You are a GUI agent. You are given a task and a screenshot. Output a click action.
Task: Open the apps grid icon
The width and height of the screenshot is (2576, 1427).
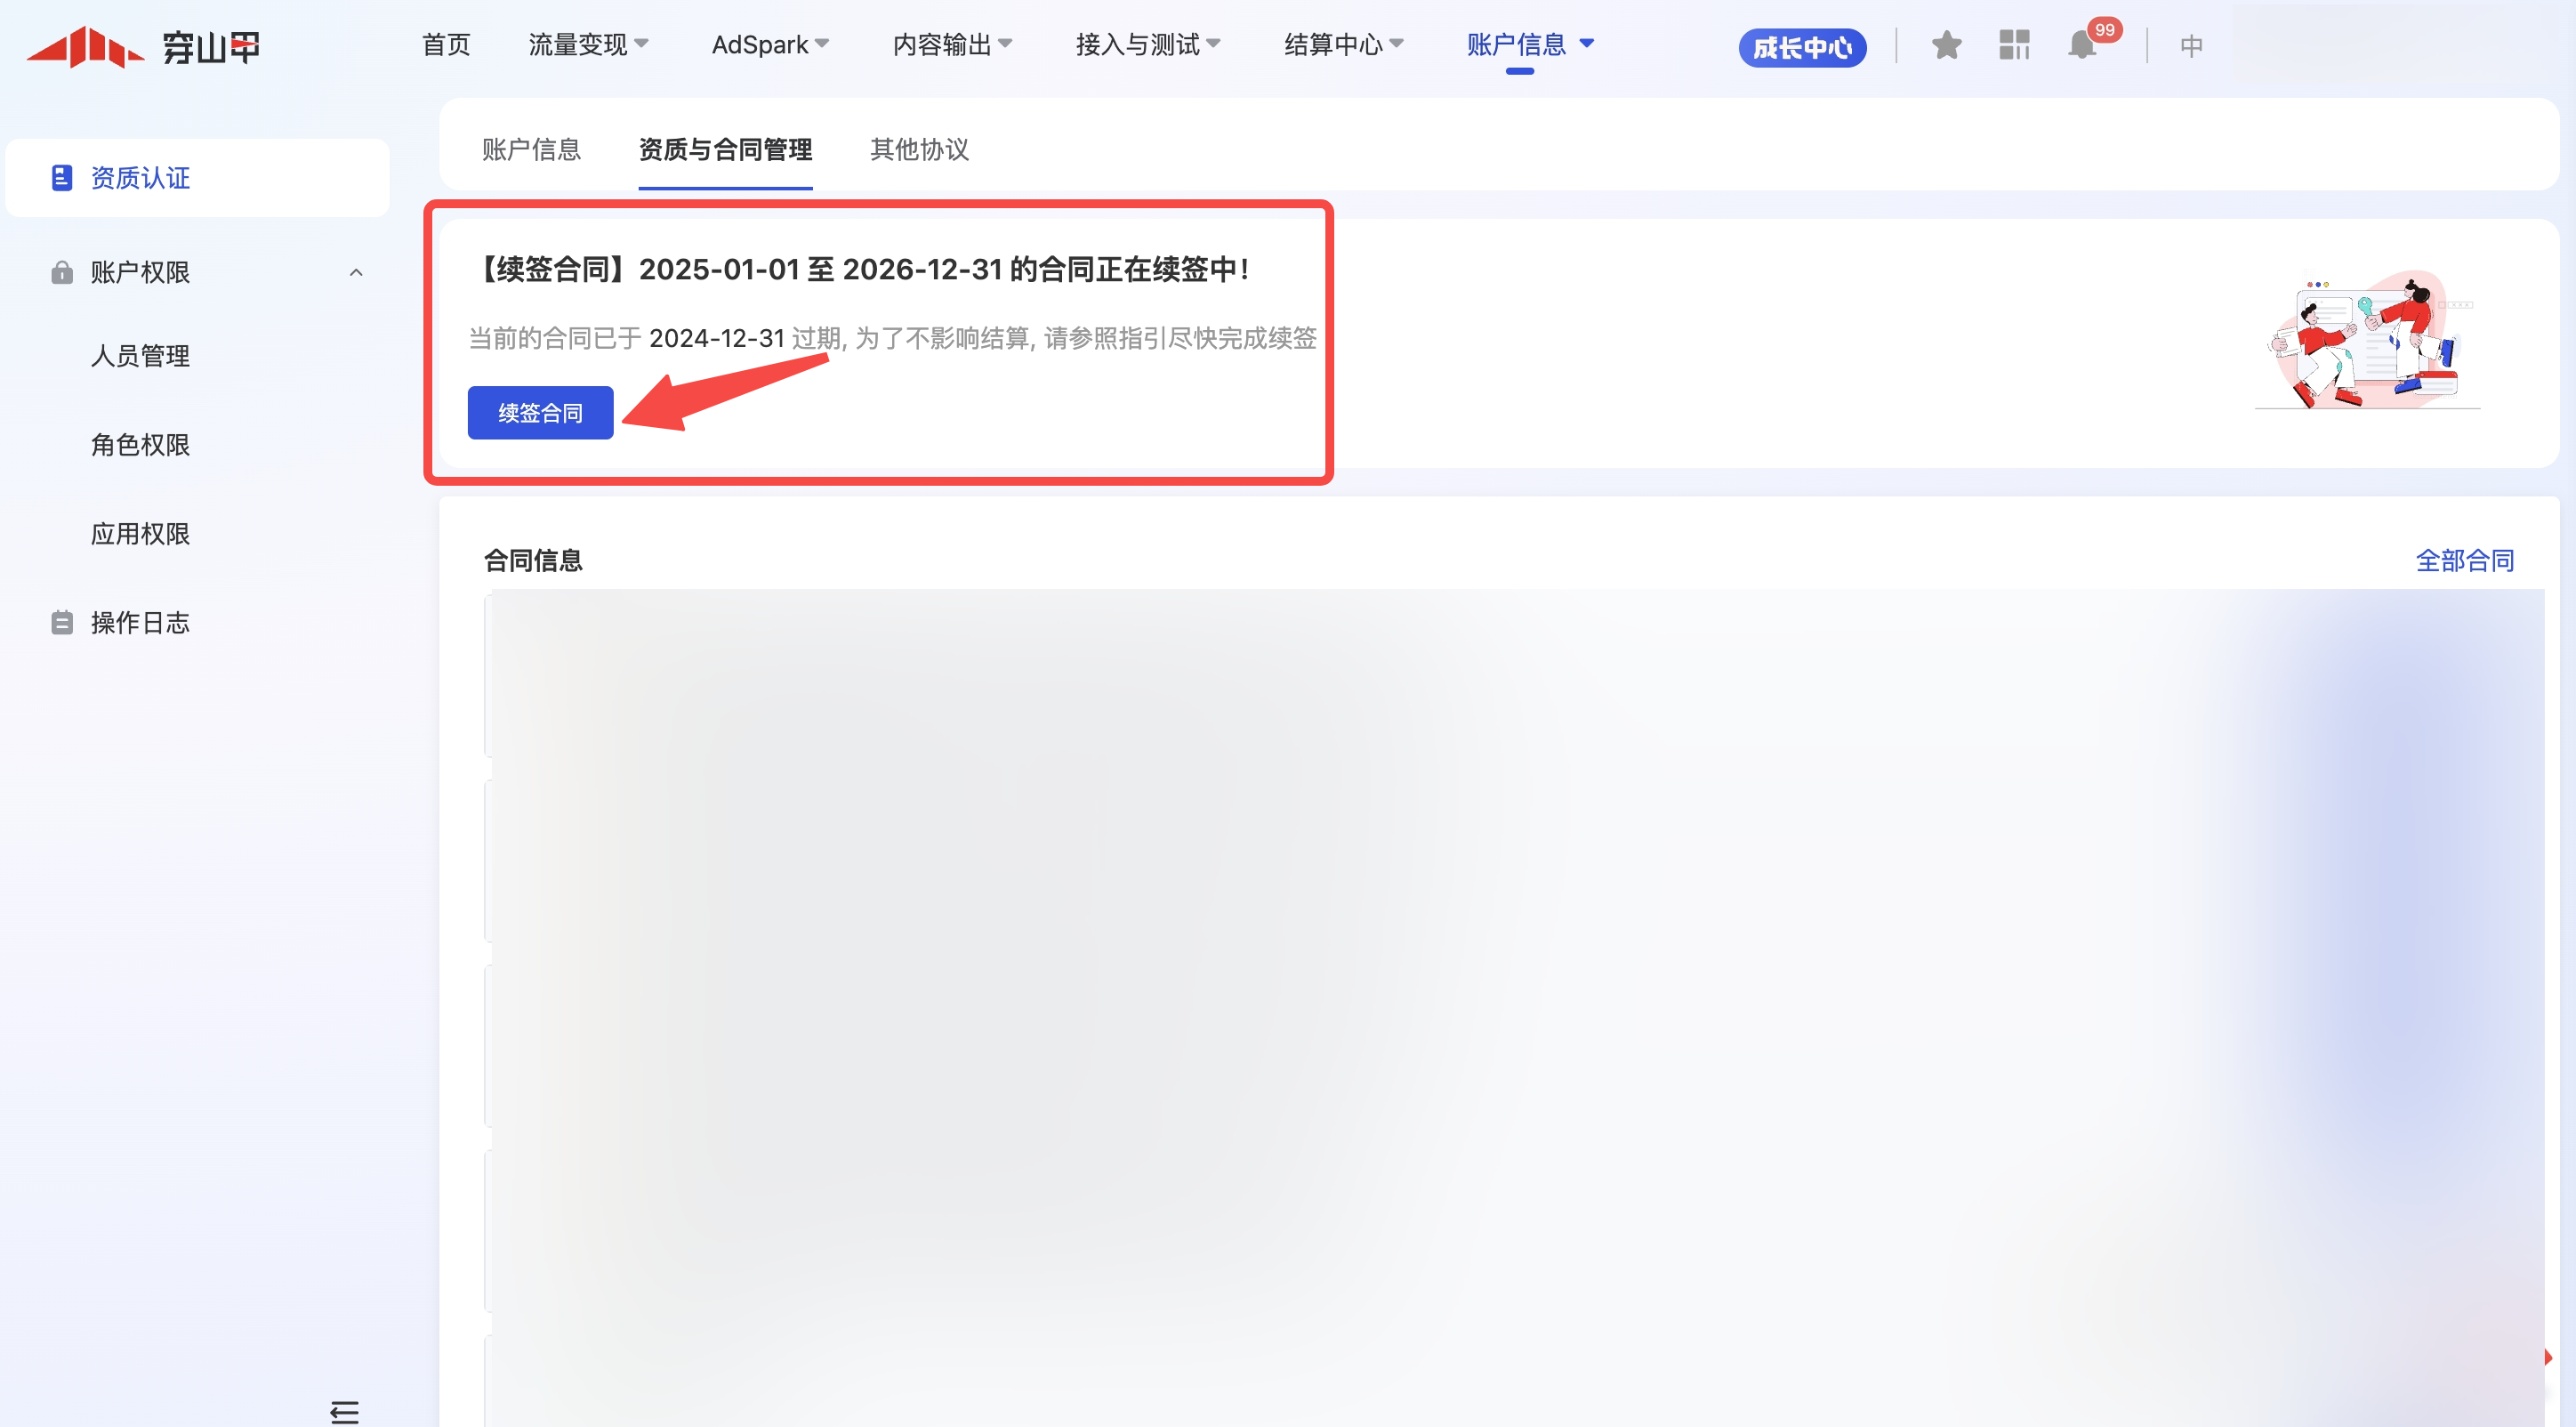2014,45
